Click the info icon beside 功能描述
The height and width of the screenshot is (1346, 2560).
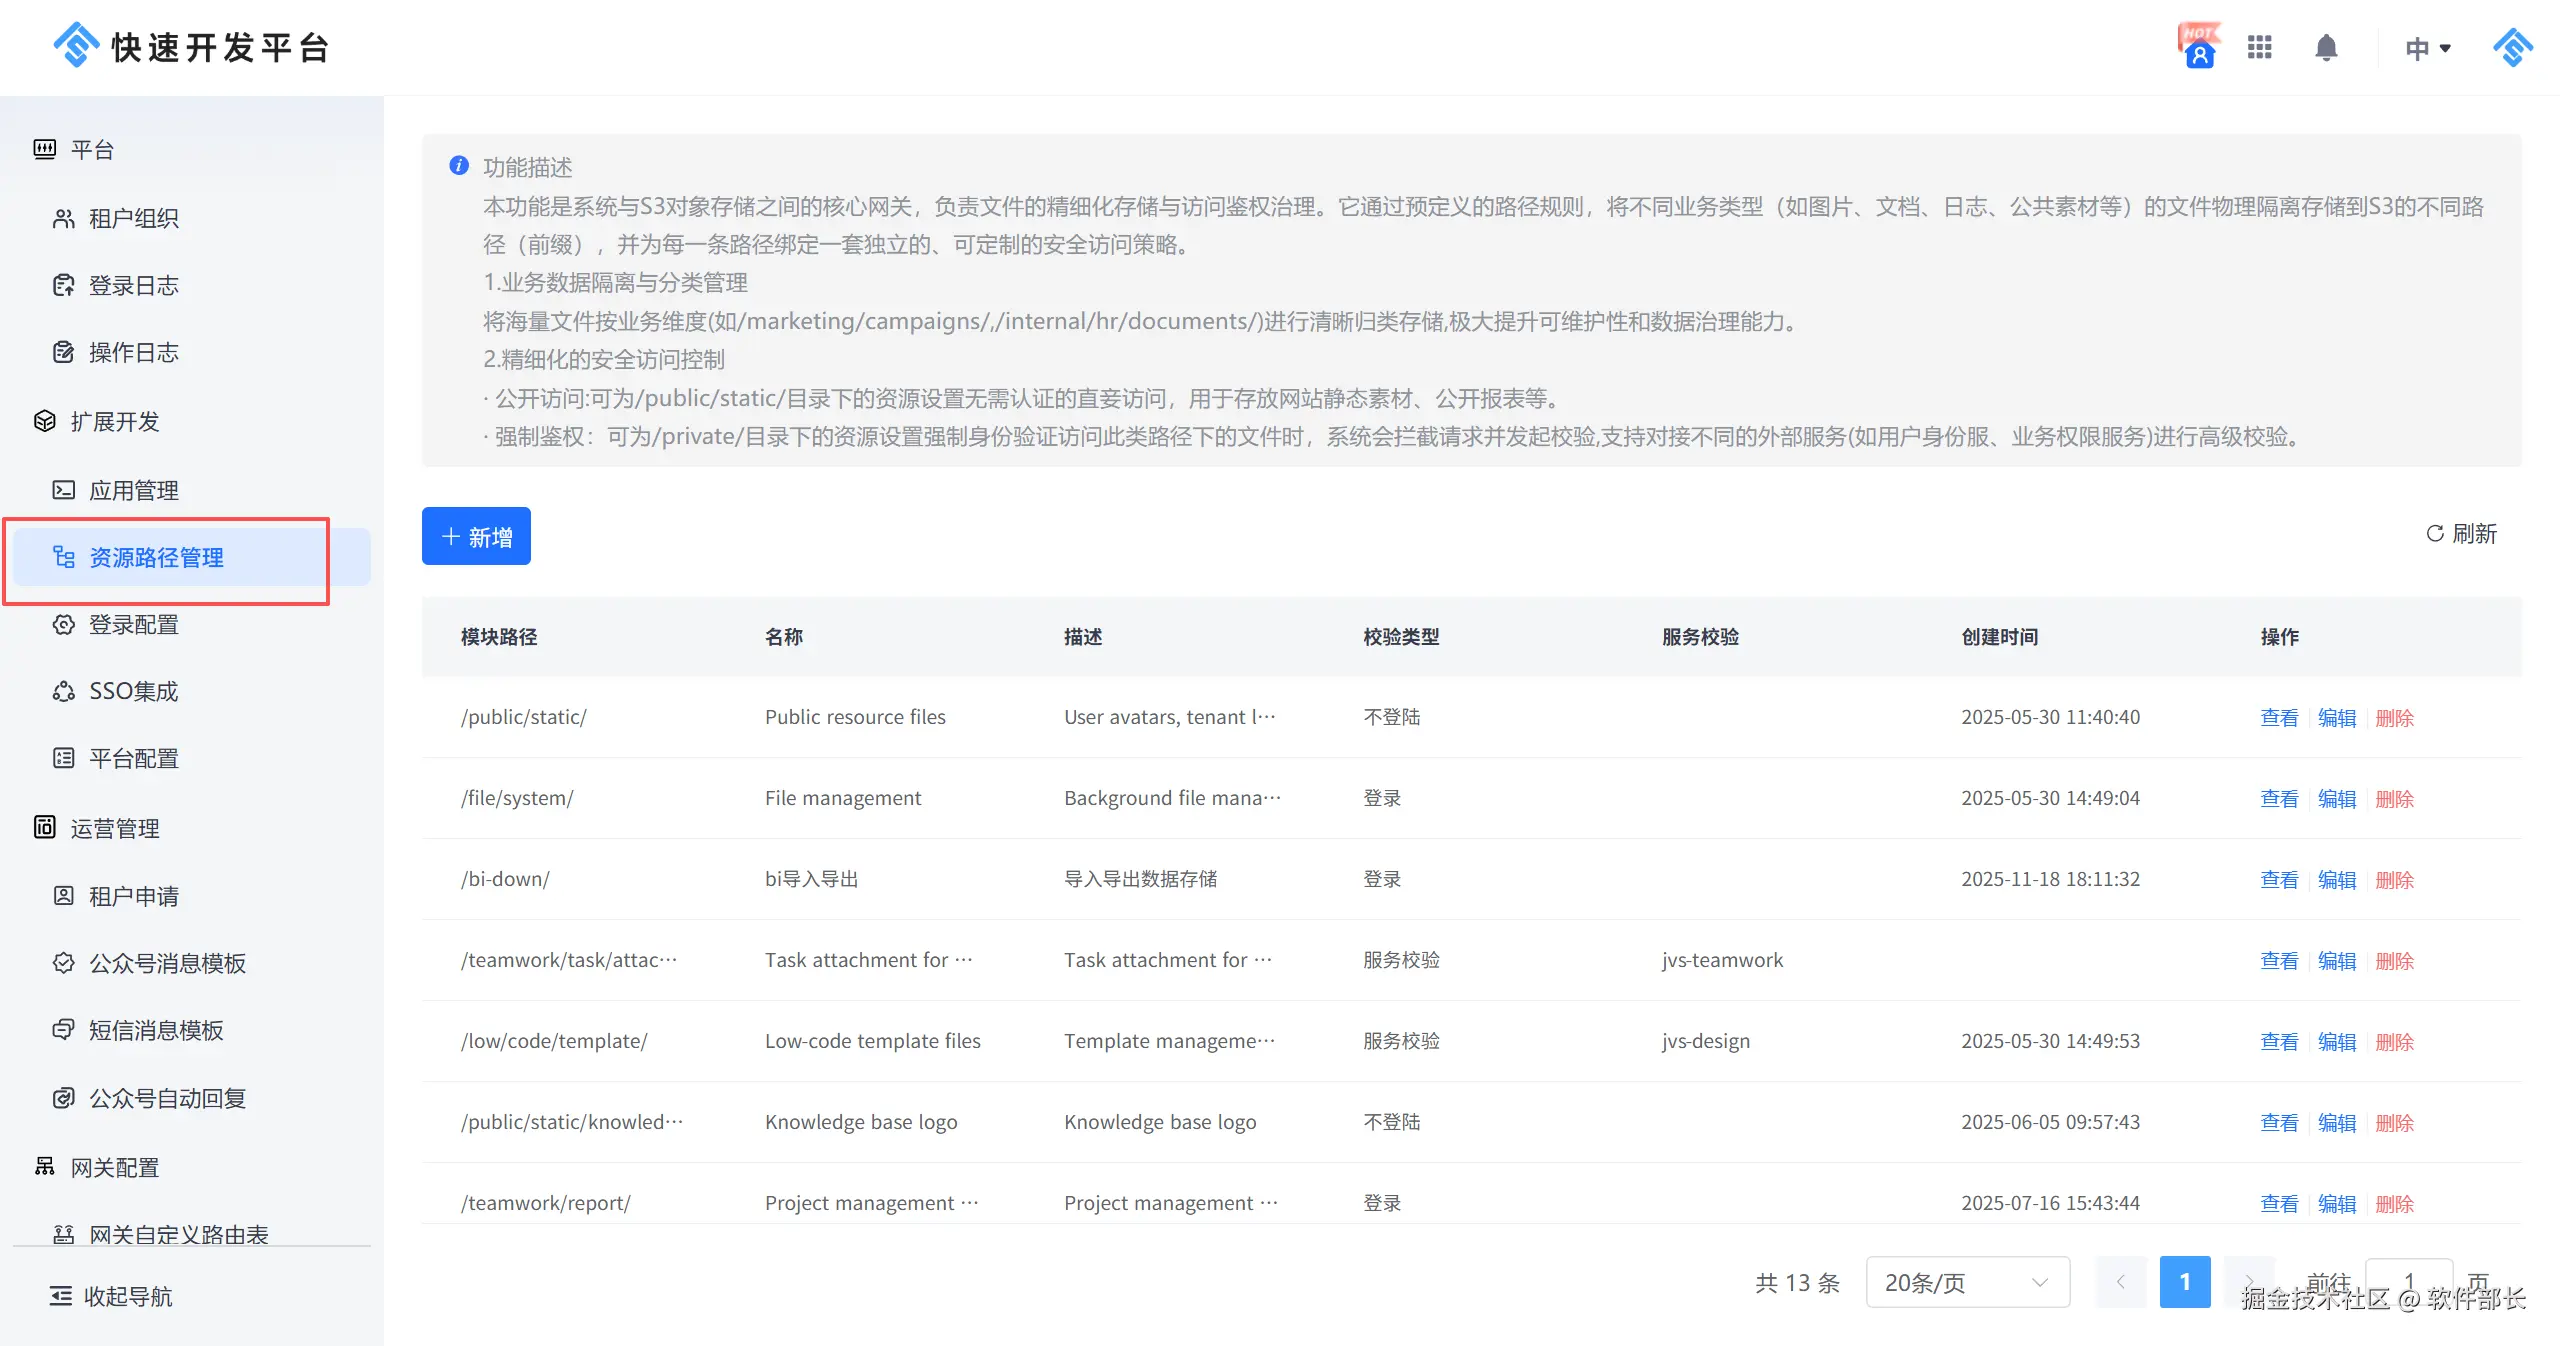pos(459,166)
